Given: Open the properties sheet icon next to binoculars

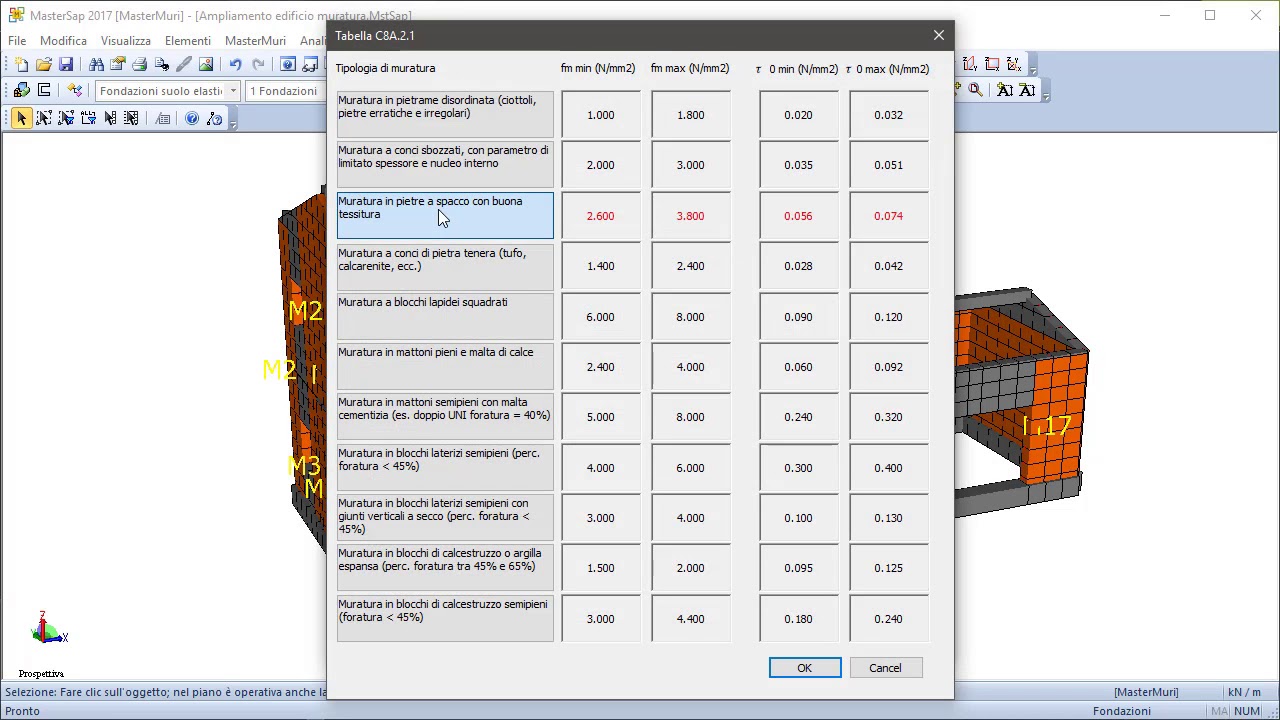Looking at the screenshot, I should tap(118, 64).
